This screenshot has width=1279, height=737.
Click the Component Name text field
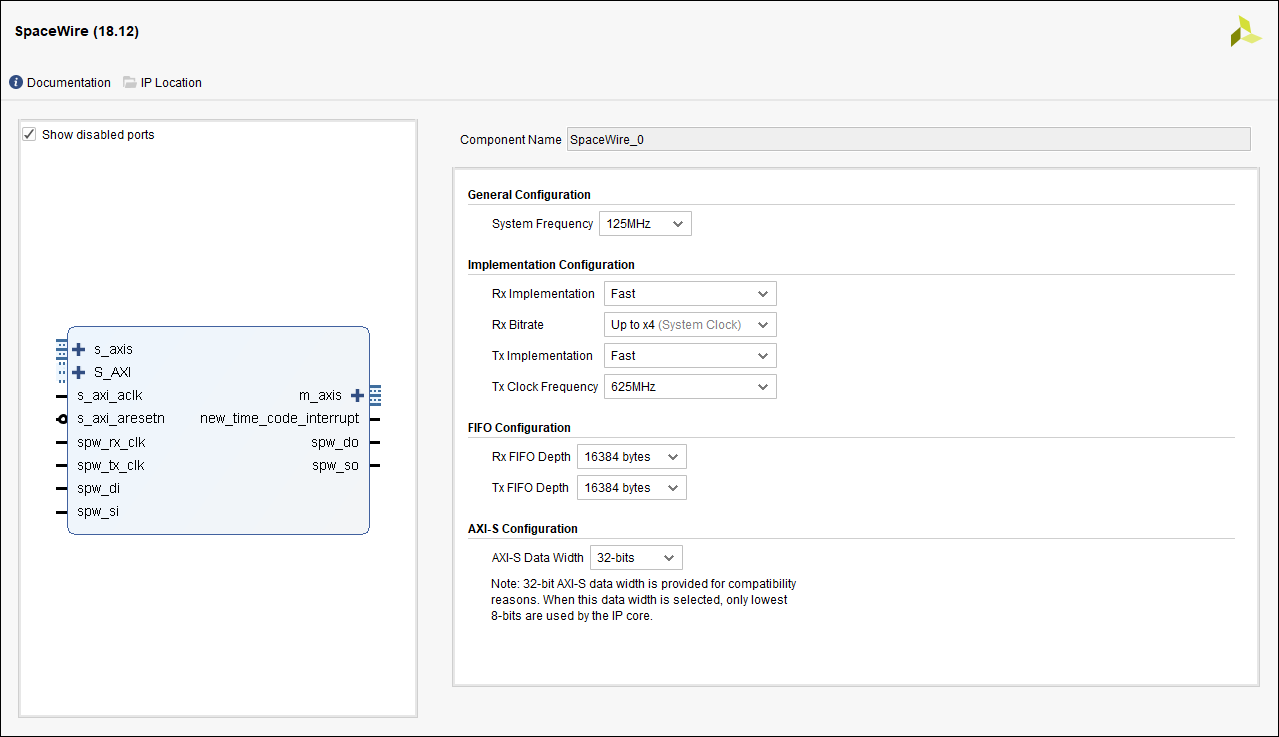coord(907,140)
